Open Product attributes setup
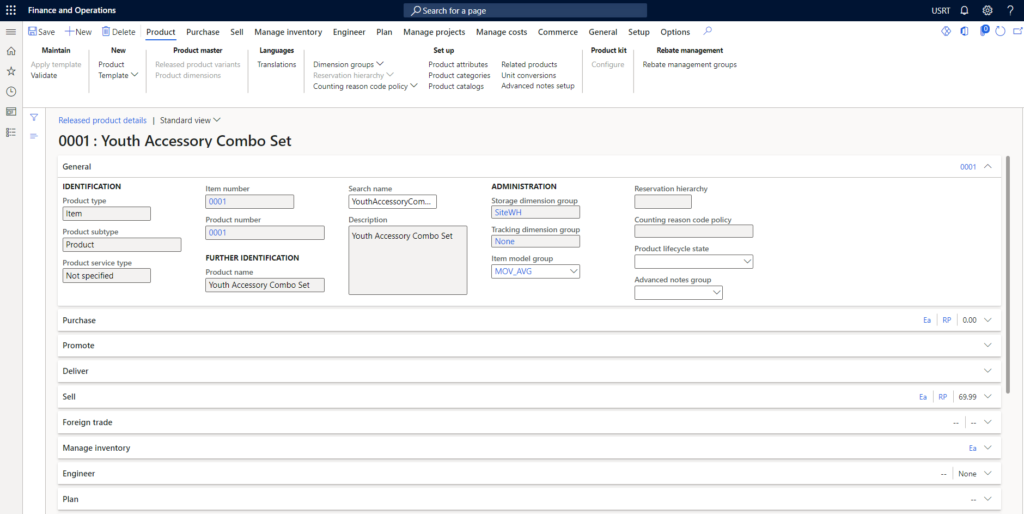 458,64
